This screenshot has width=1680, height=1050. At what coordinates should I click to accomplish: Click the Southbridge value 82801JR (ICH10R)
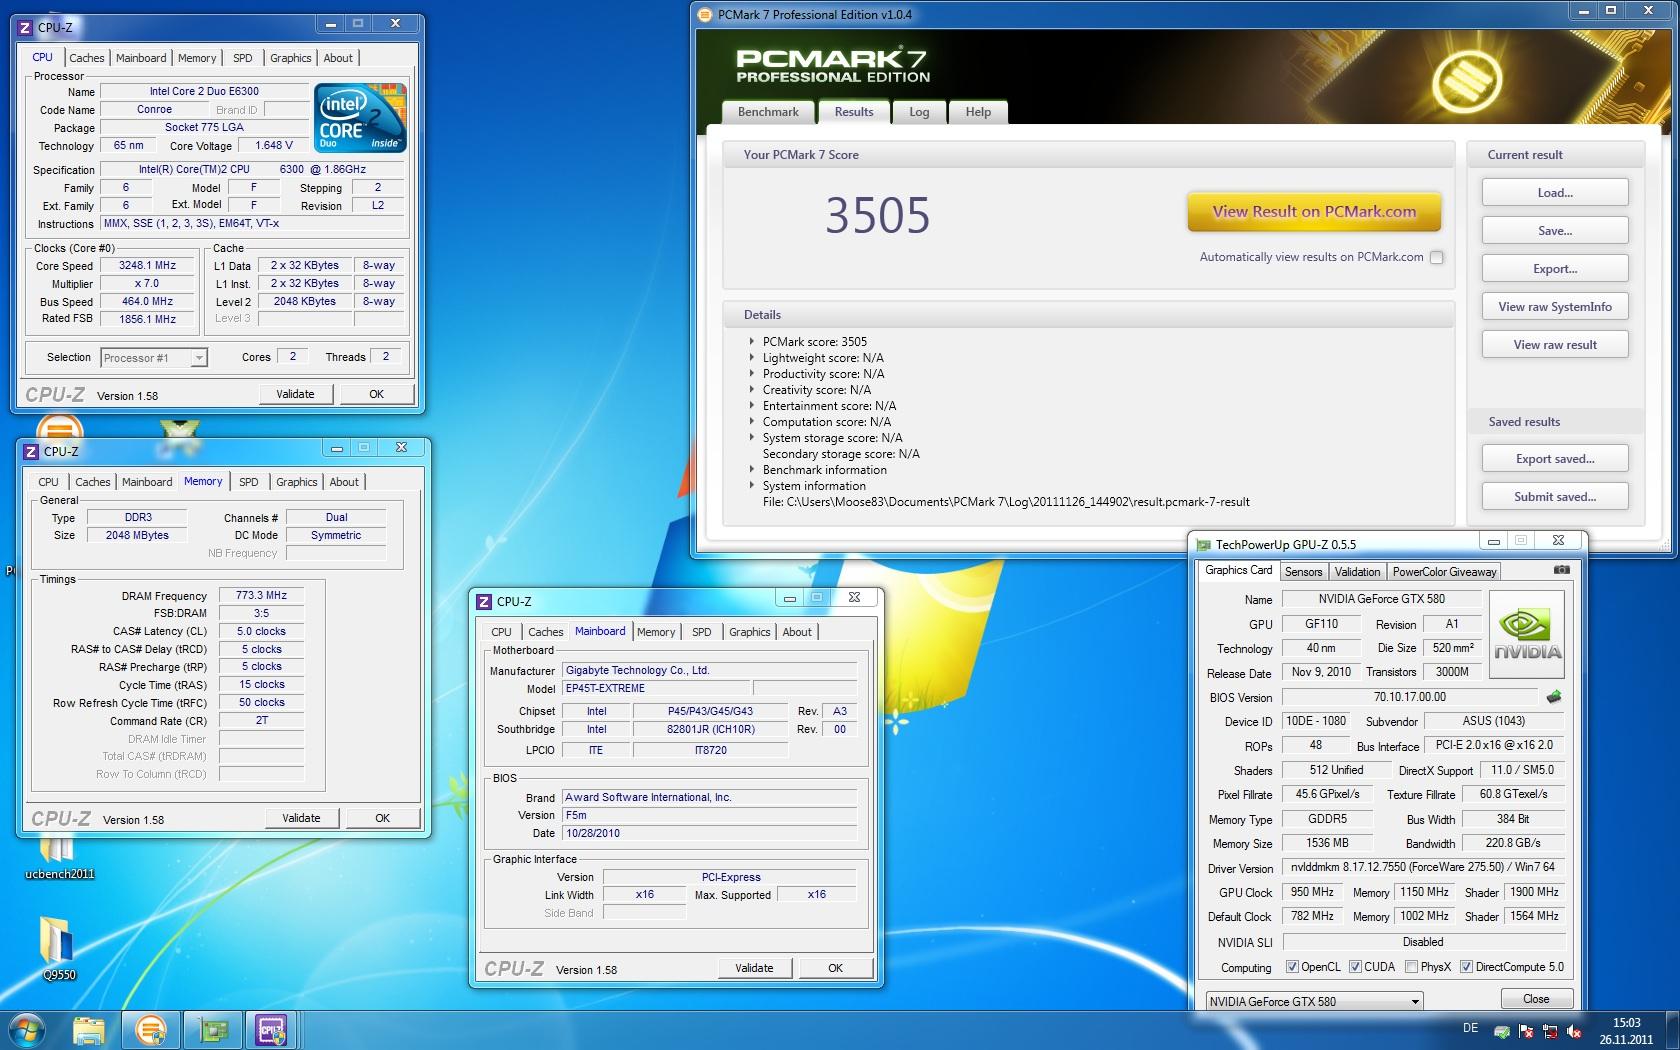pyautogui.click(x=711, y=729)
